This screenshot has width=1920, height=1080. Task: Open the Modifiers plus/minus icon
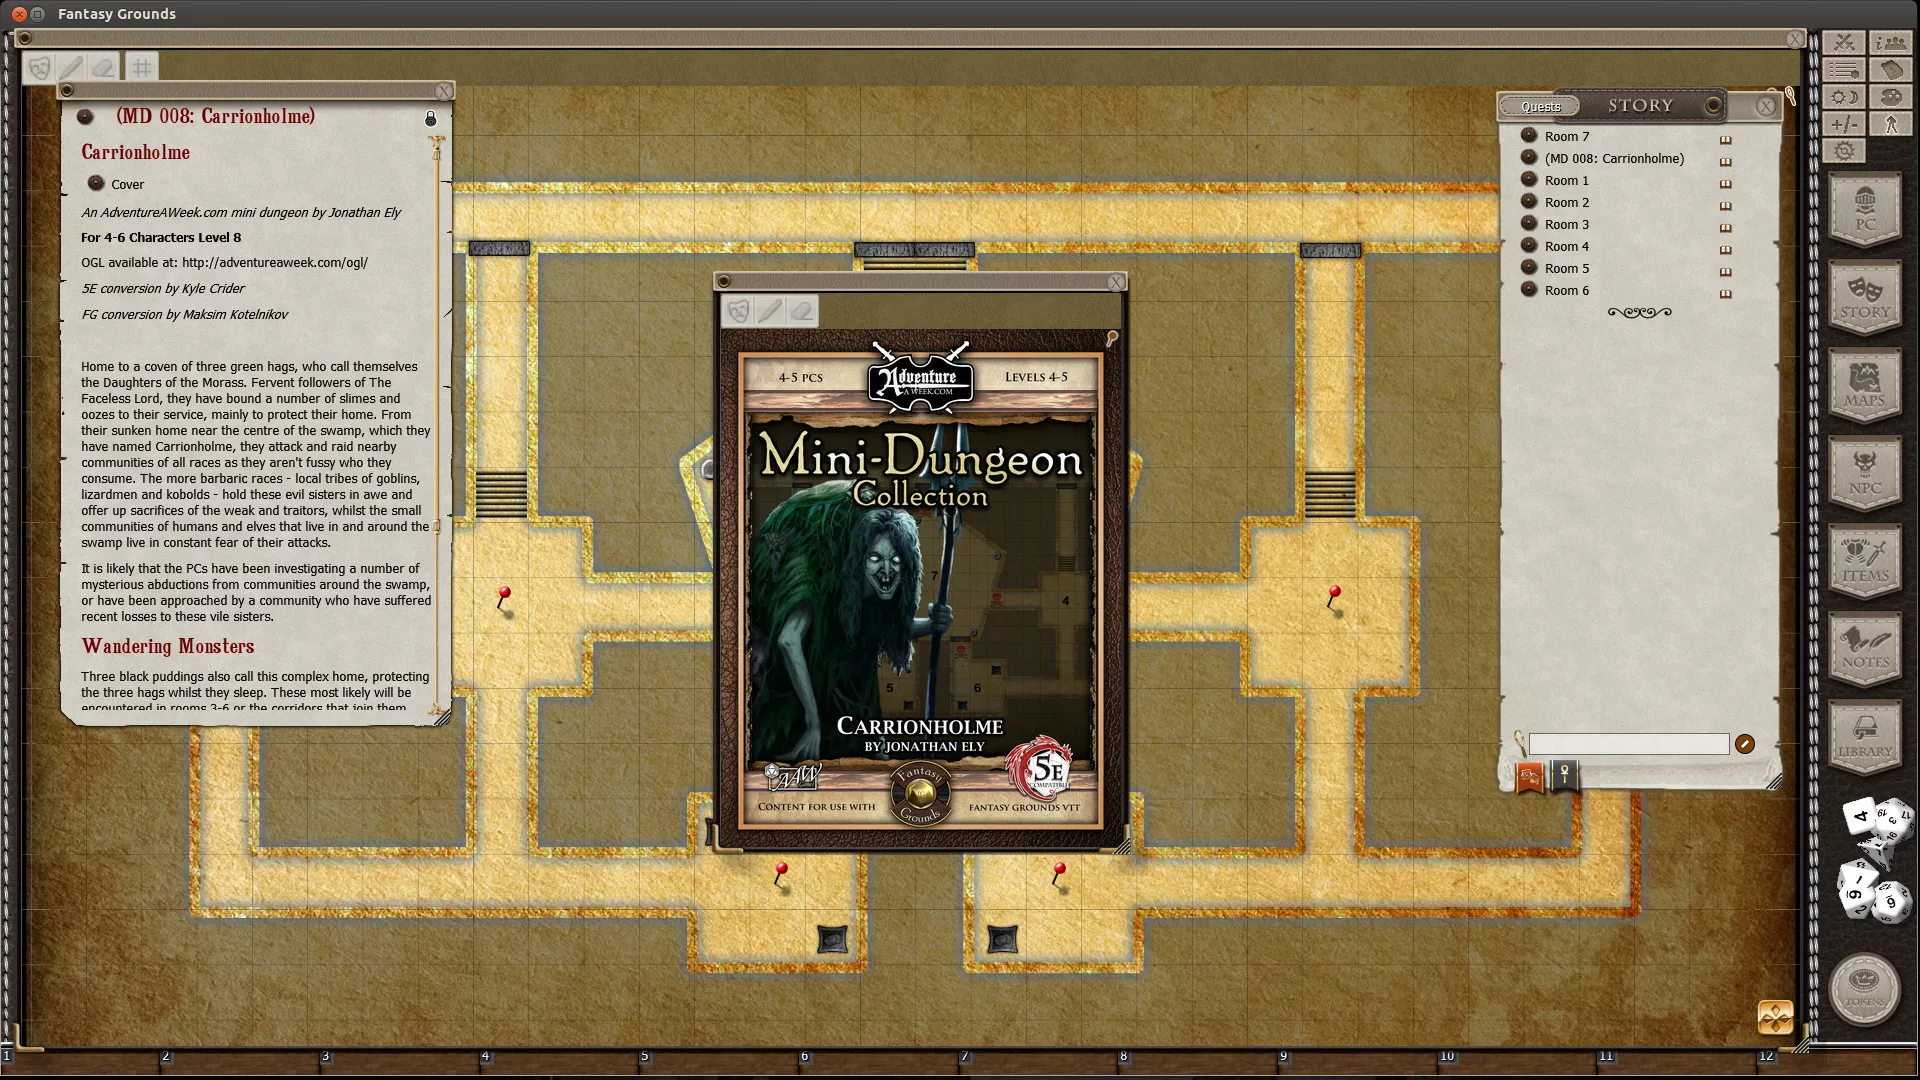(x=1845, y=124)
